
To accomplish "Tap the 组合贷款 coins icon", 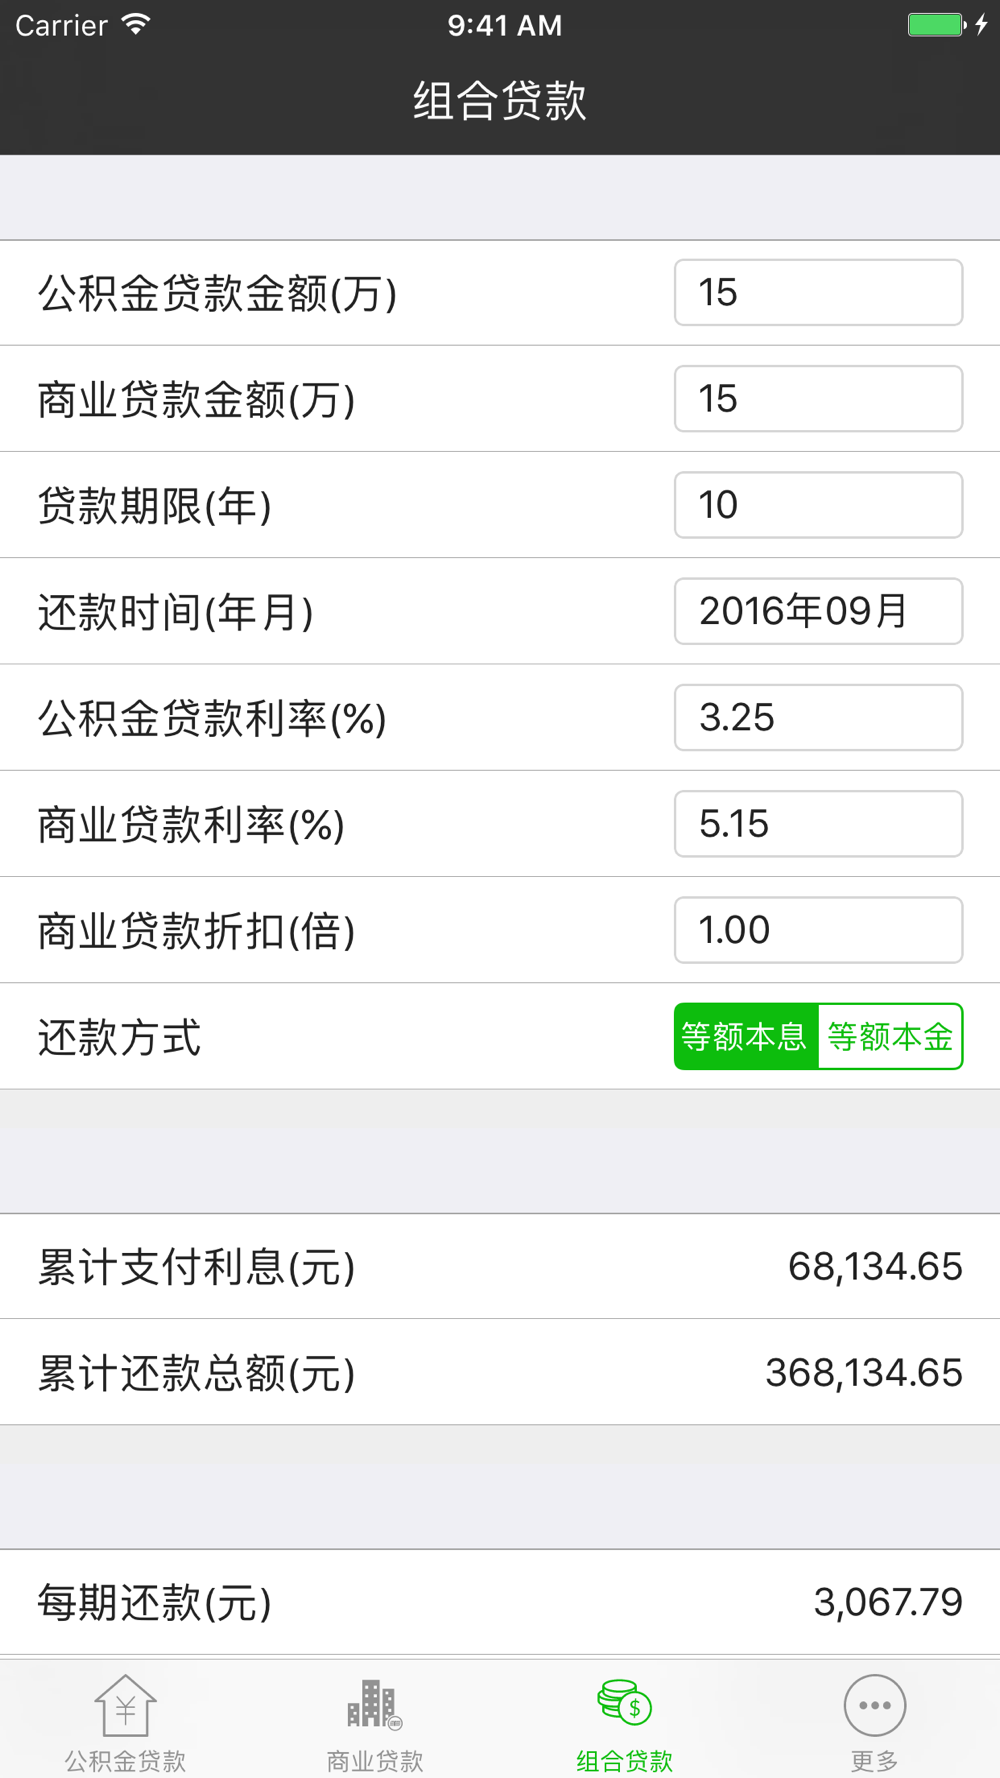I will [x=625, y=1703].
